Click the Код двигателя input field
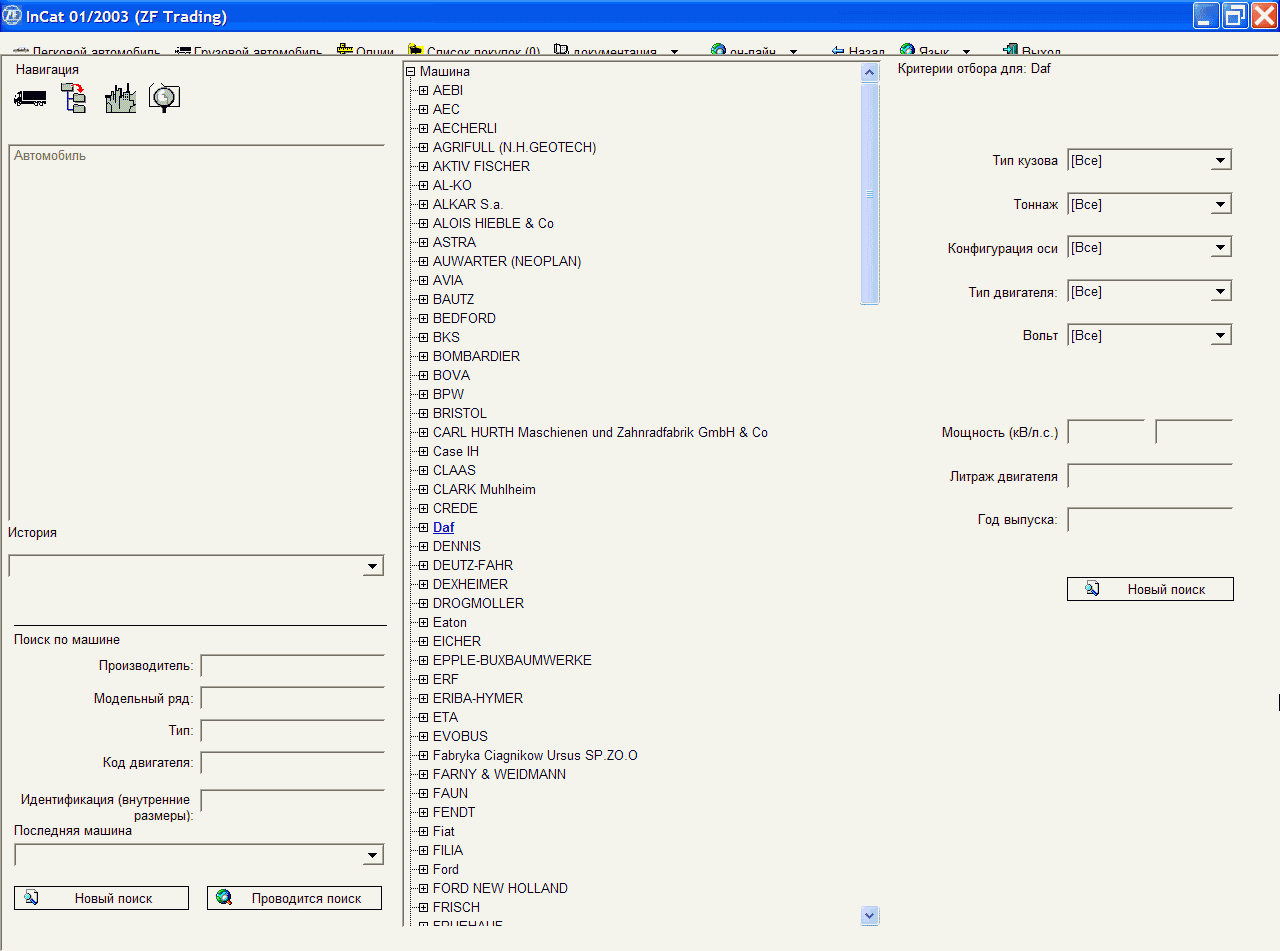 pyautogui.click(x=293, y=763)
